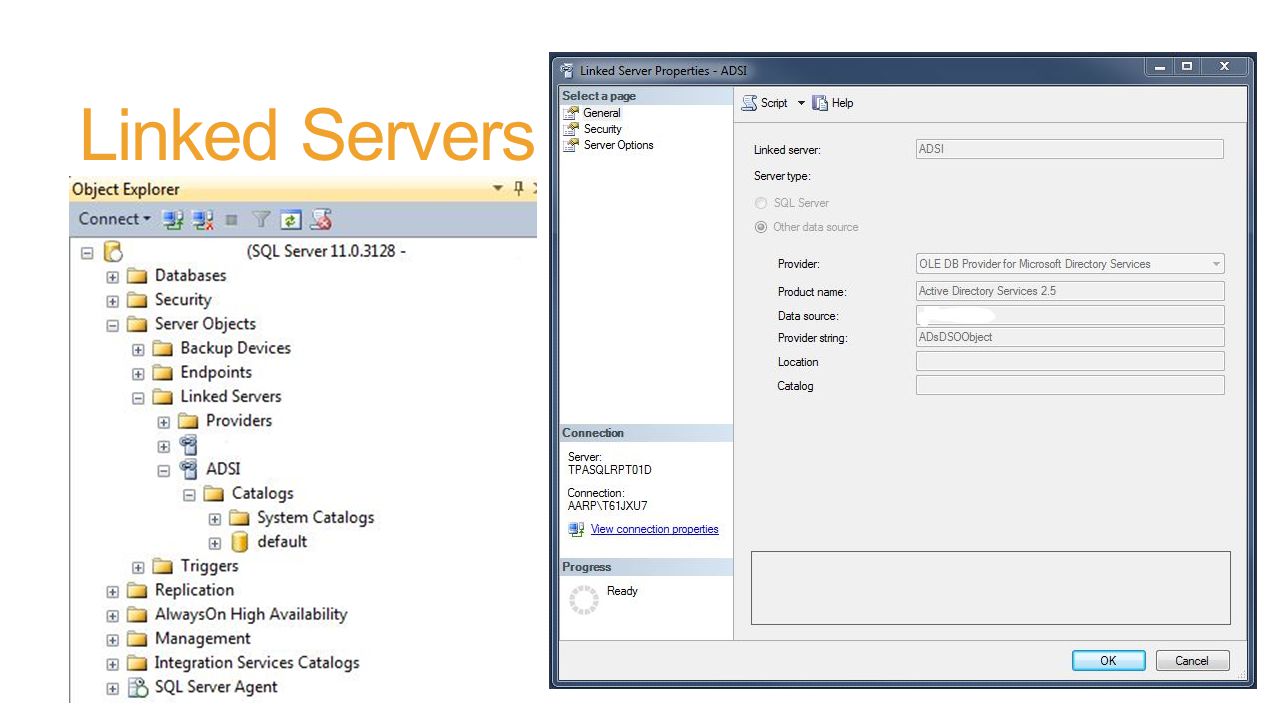Image resolution: width=1280 pixels, height=720 pixels.
Task: Select the Catalogs tree item
Action: point(263,493)
